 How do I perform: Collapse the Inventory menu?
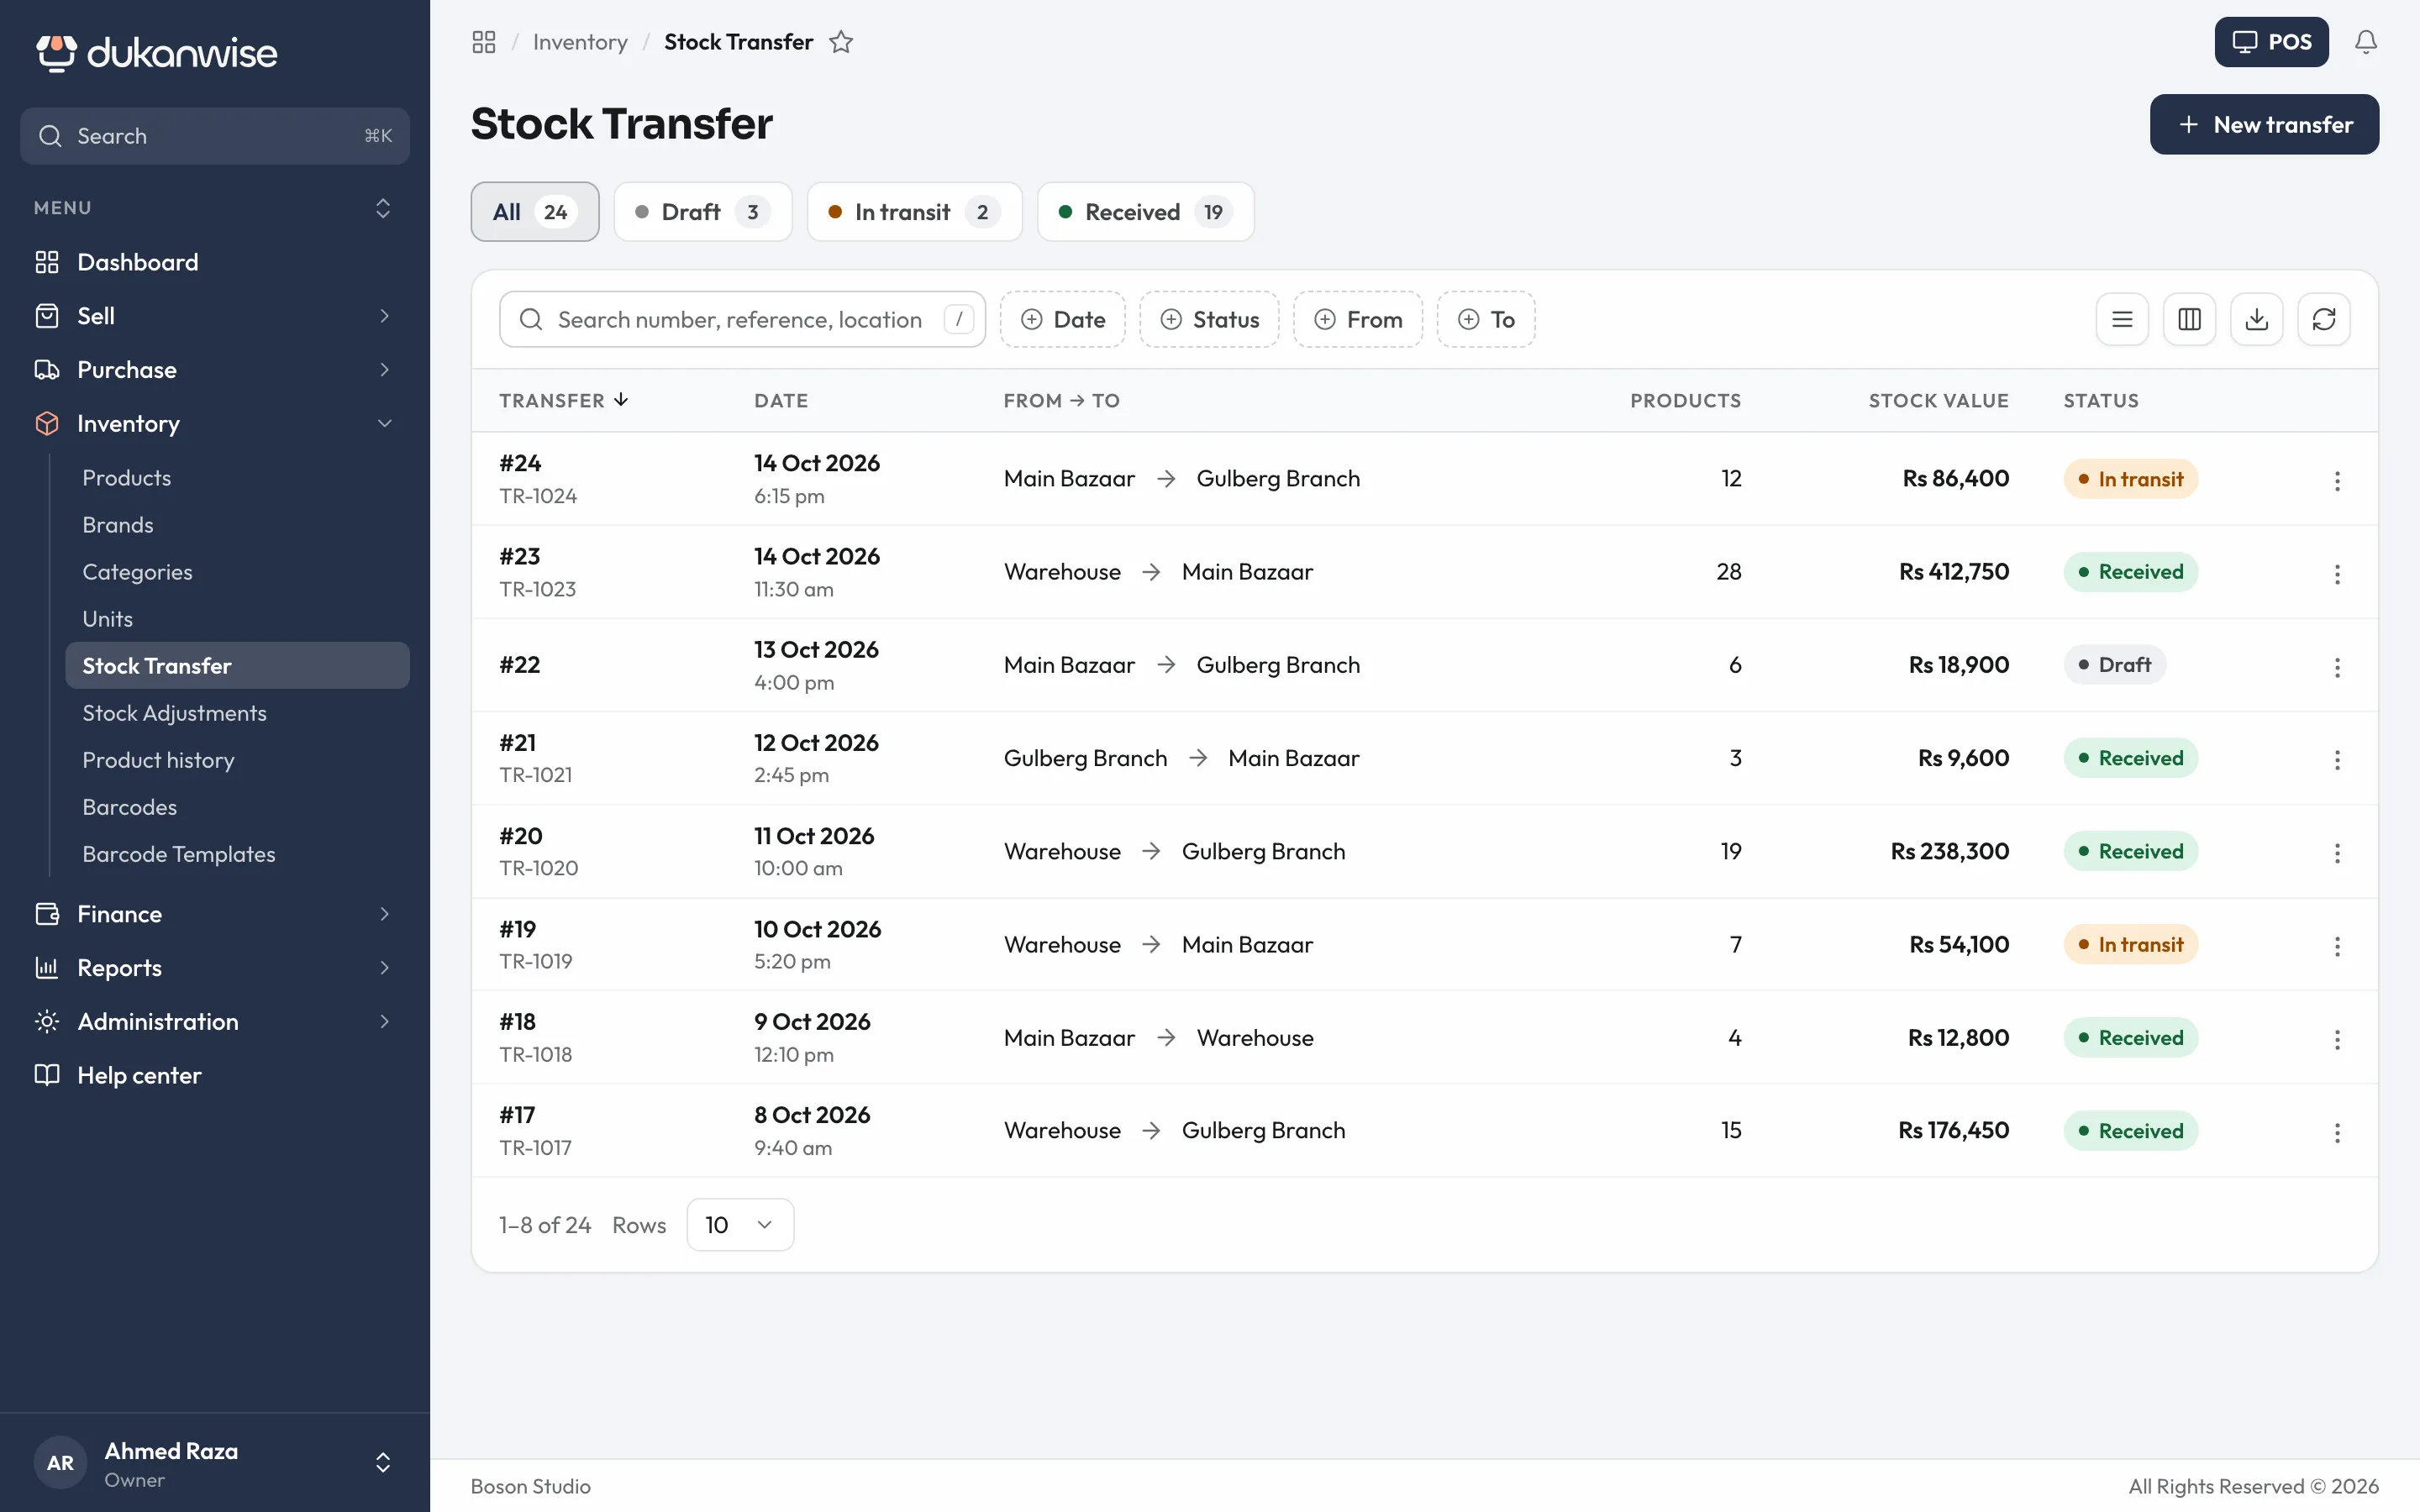(215, 424)
